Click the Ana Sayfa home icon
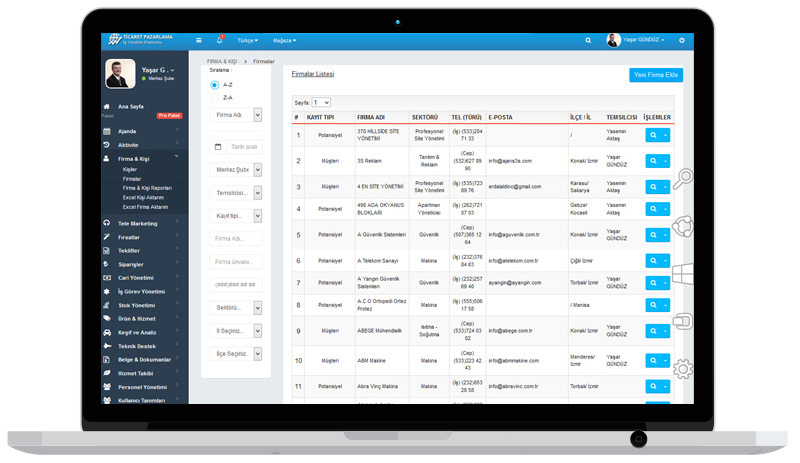The image size is (800, 463). click(x=107, y=107)
